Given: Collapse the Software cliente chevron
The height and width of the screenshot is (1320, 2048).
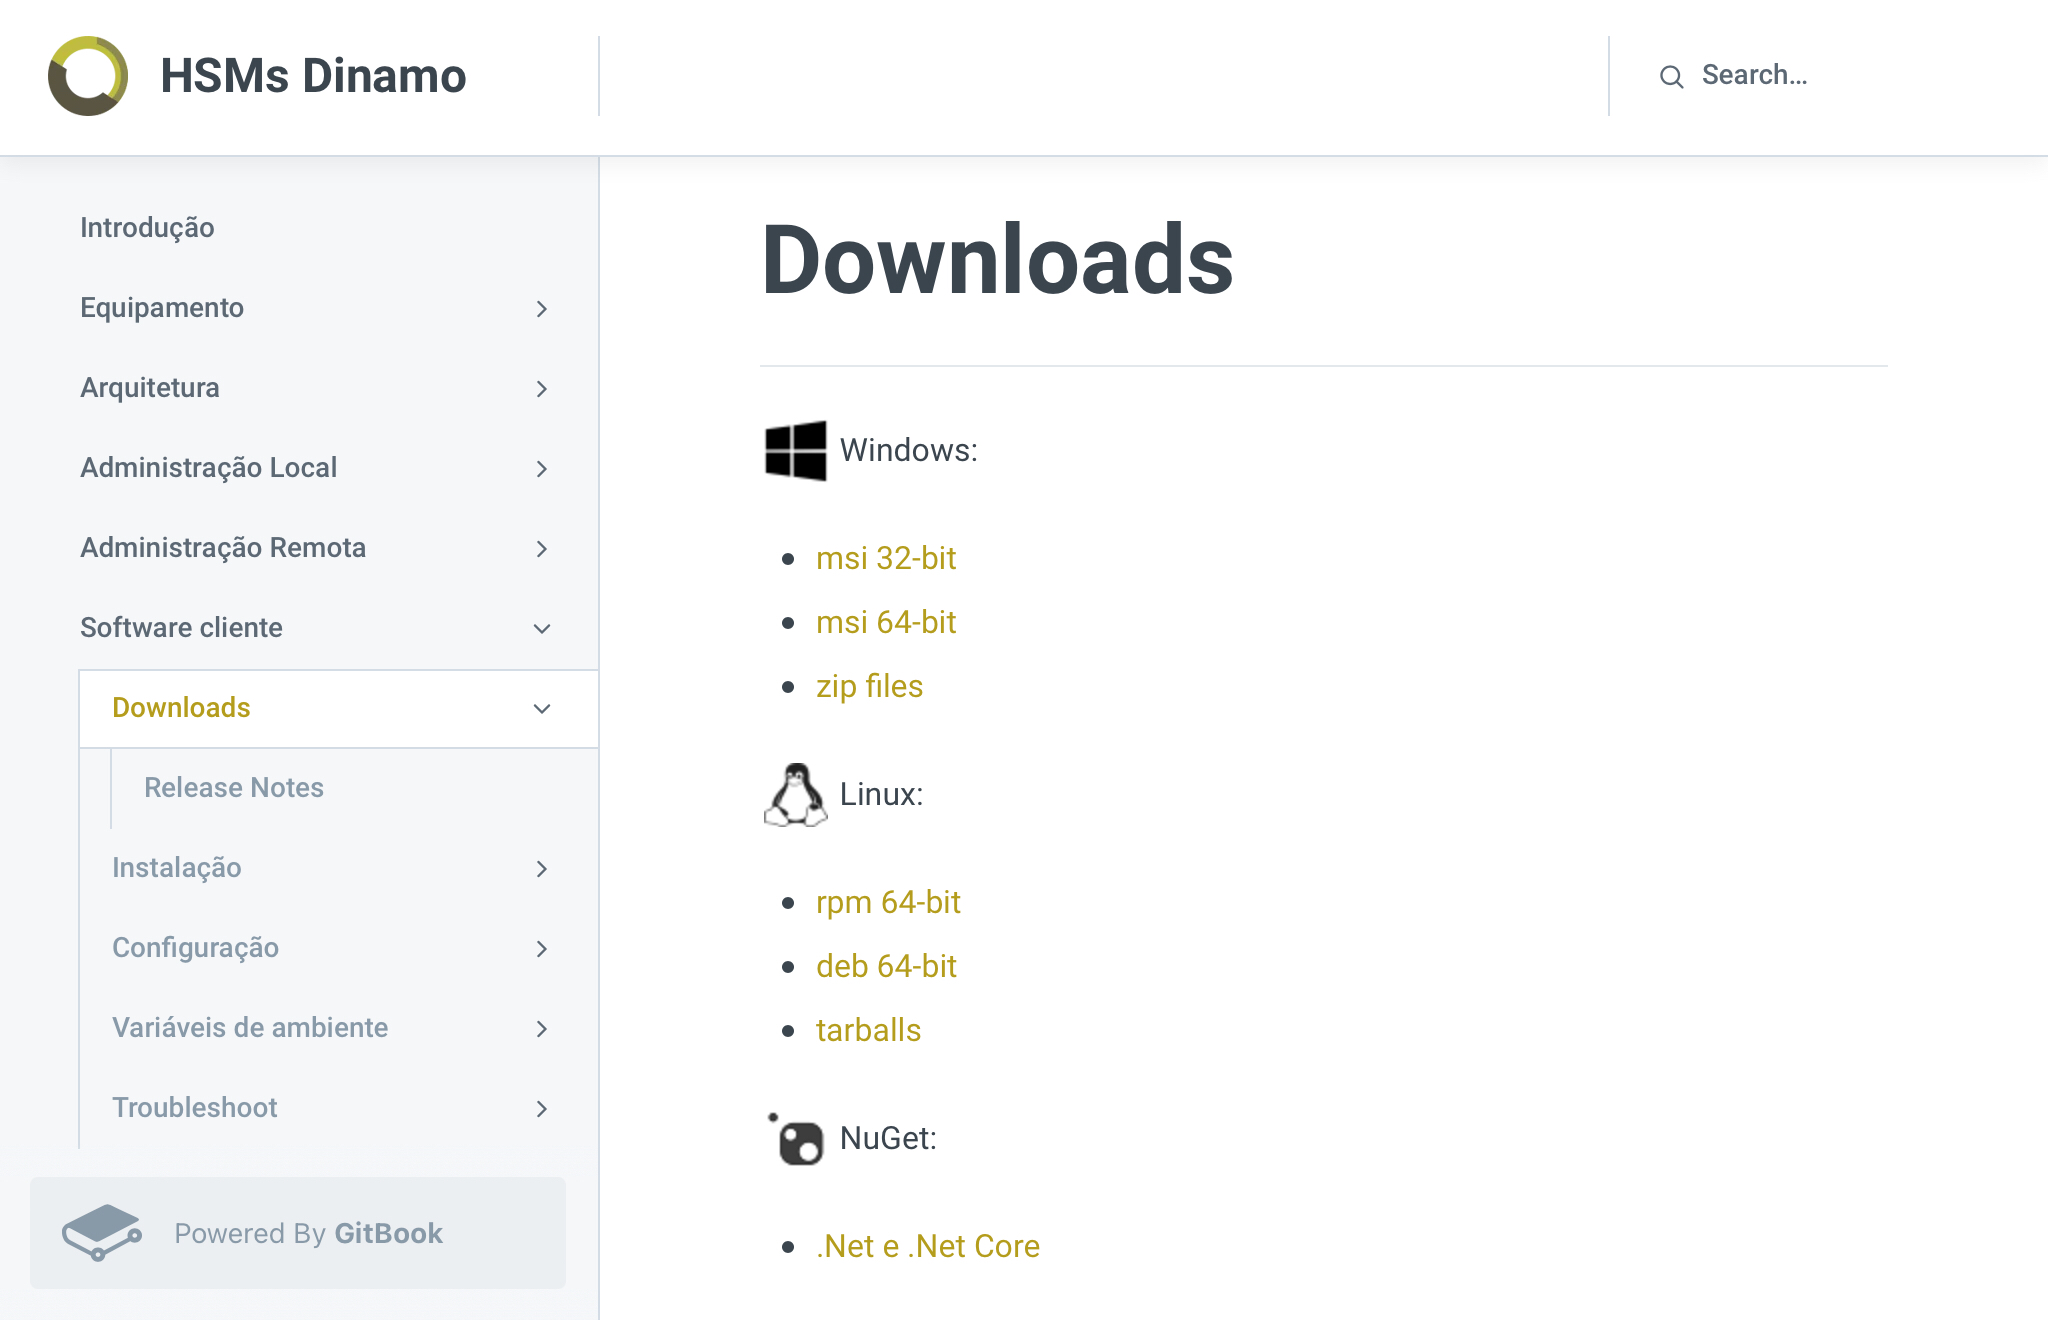Looking at the screenshot, I should coord(542,629).
